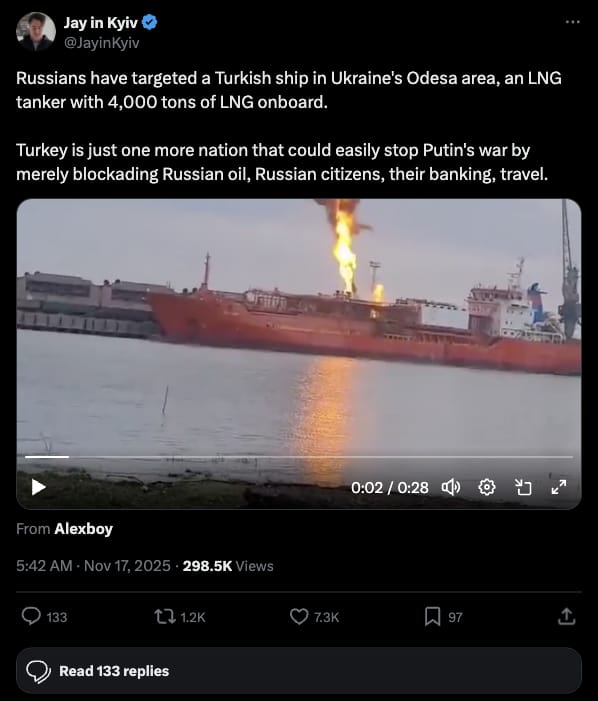Expand the video to fullscreen
The width and height of the screenshot is (598, 701).
tap(559, 487)
